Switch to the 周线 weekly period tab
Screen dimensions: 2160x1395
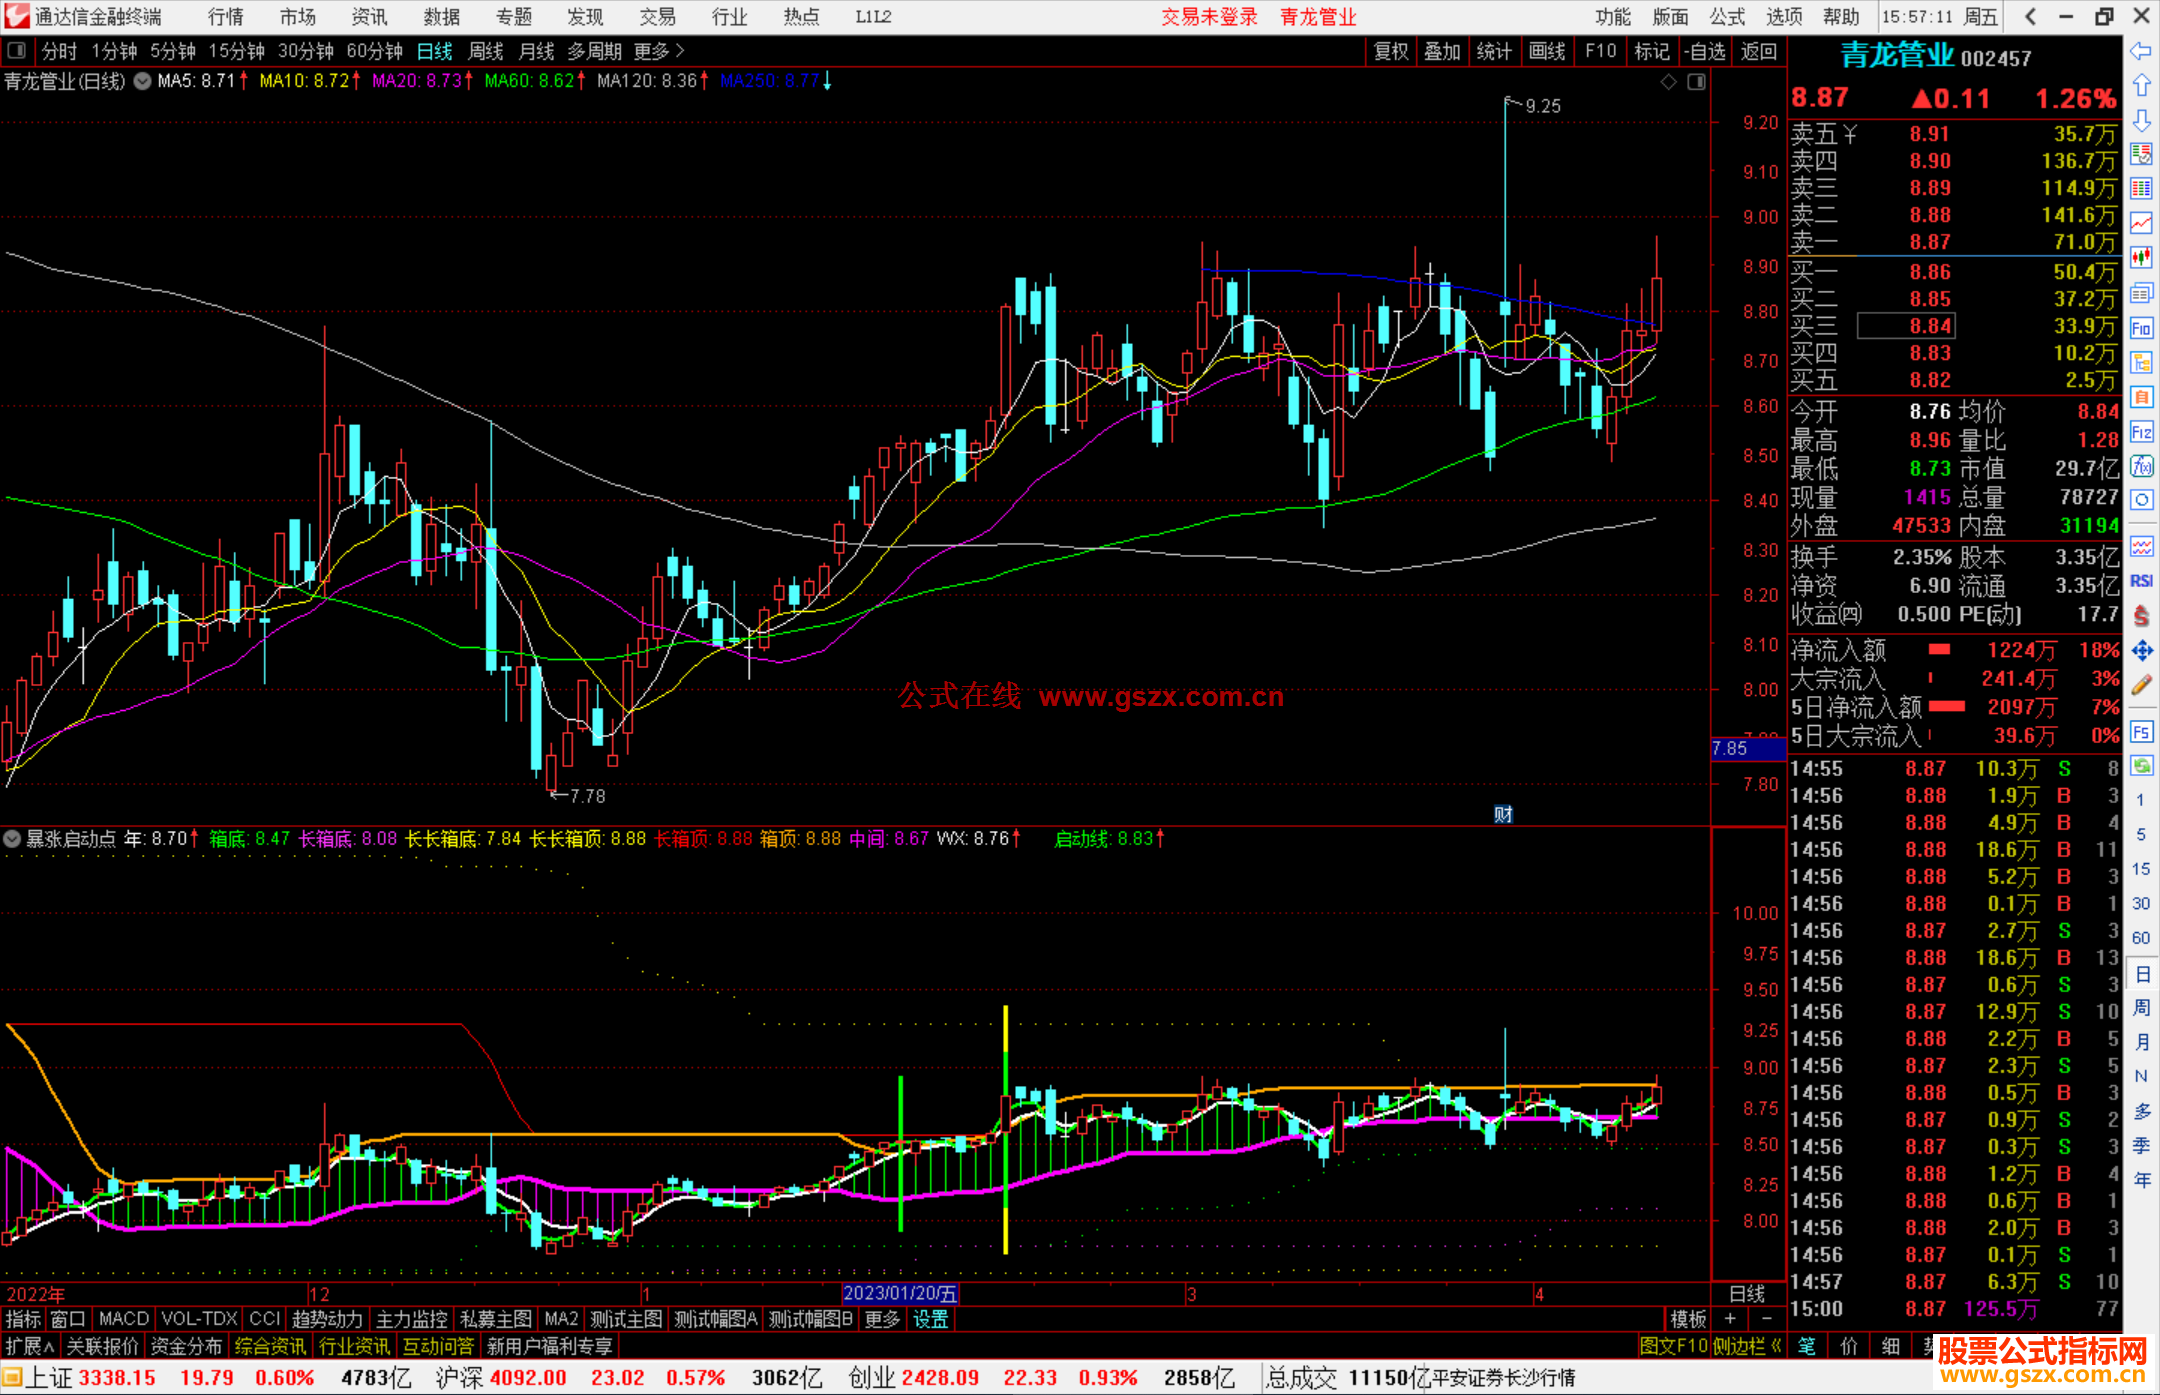(486, 51)
